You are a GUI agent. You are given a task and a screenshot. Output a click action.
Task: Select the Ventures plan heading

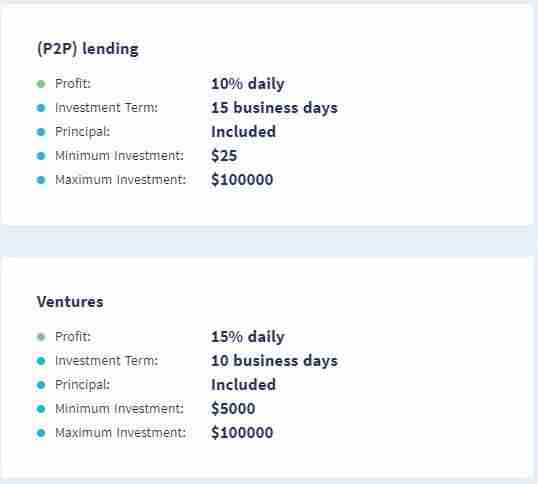[x=70, y=302]
